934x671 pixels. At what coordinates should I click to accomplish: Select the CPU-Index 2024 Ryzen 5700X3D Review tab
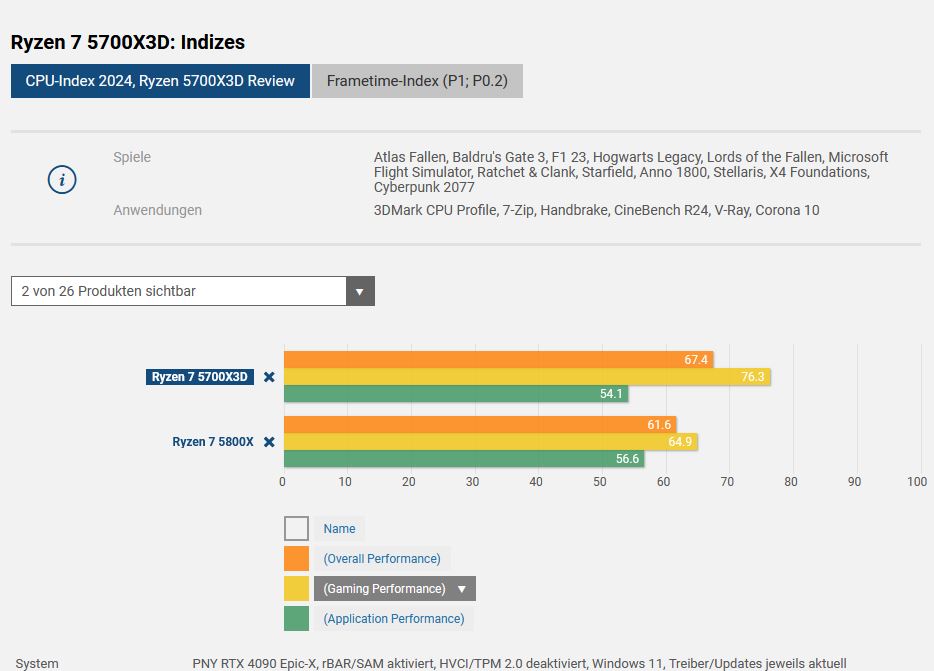tap(160, 81)
